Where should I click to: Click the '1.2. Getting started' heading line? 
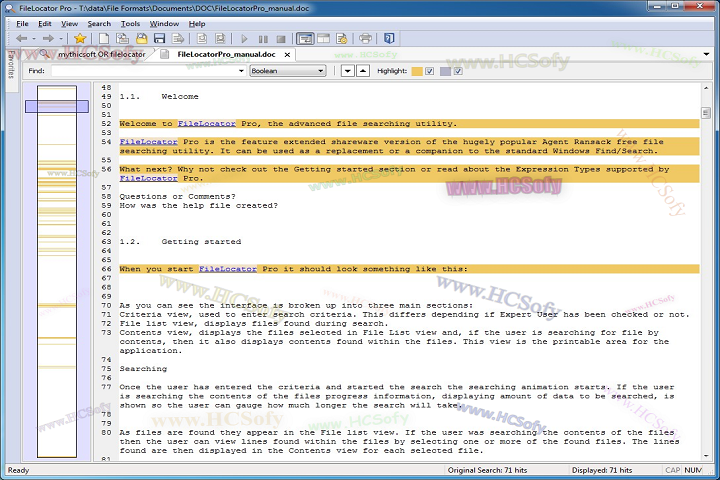180,242
